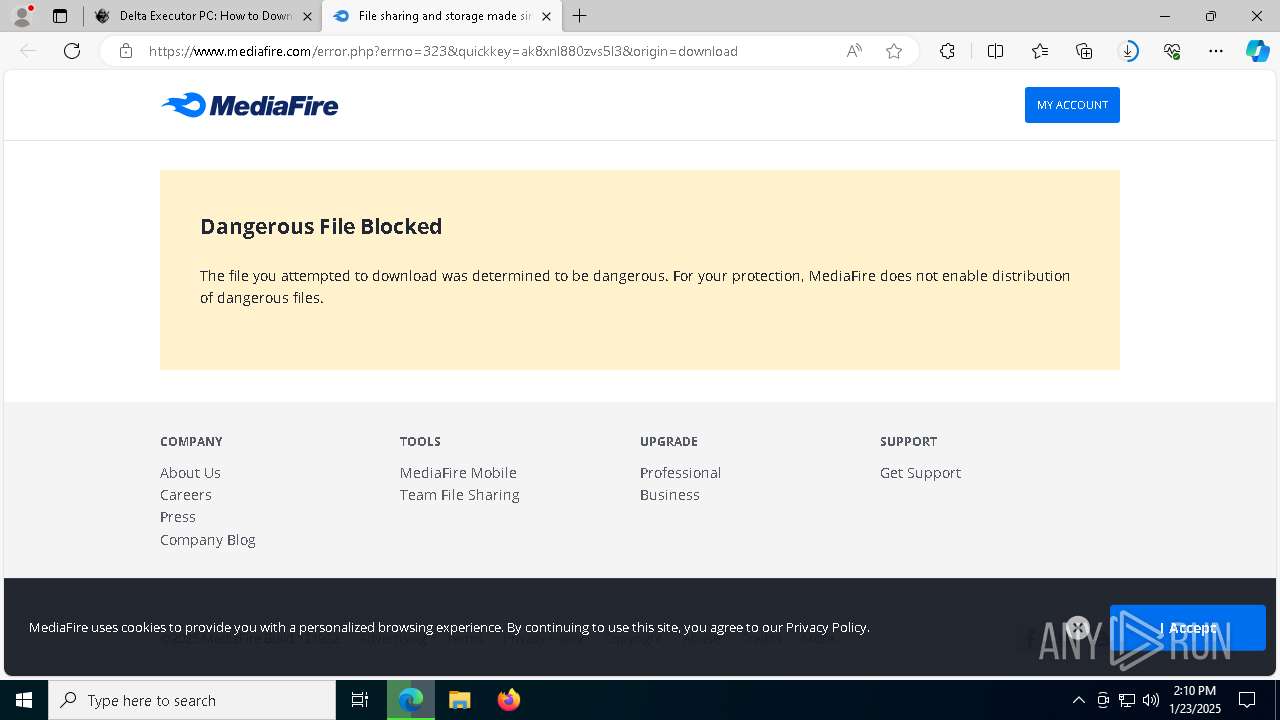Show the Downloads panel icon

1128,51
